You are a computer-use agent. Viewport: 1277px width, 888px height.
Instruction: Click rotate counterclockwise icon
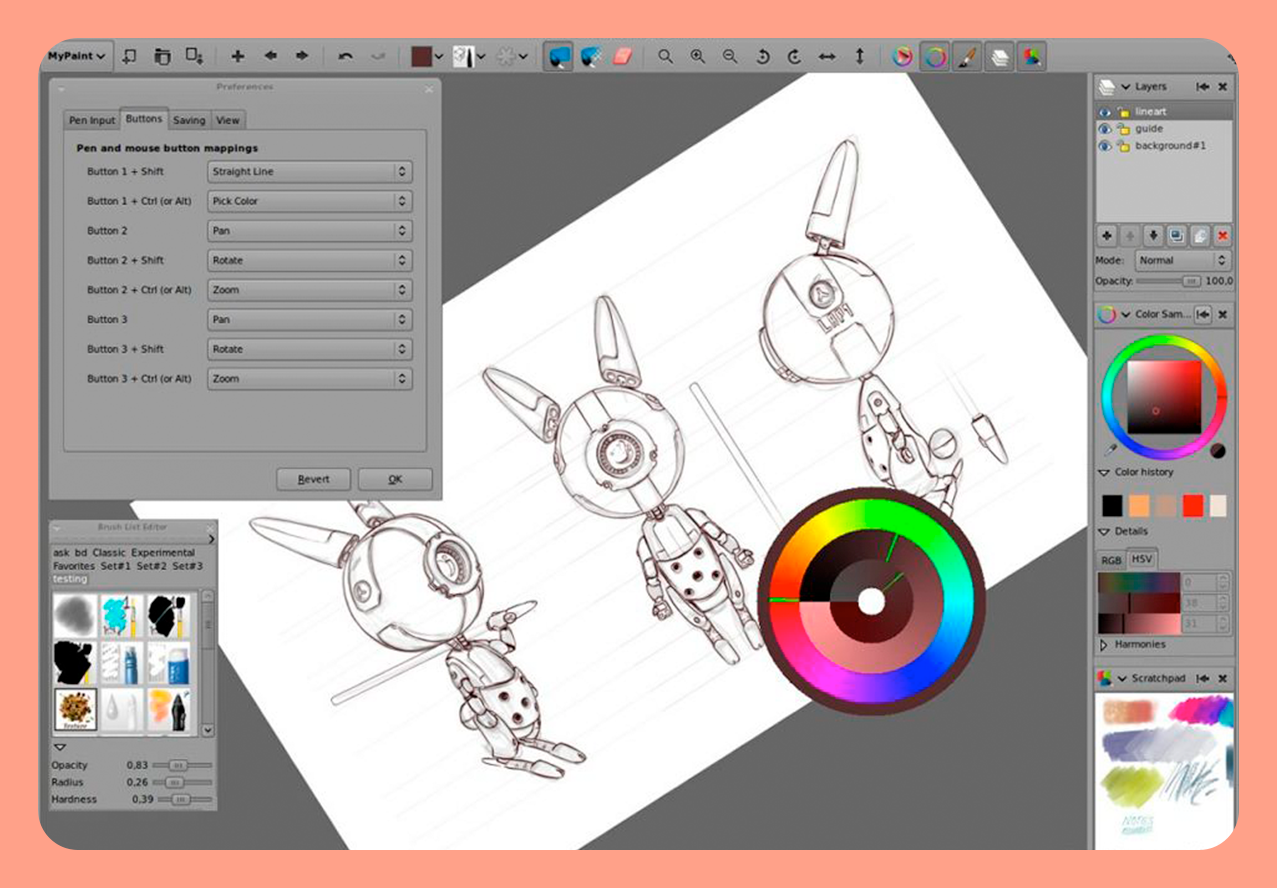762,57
